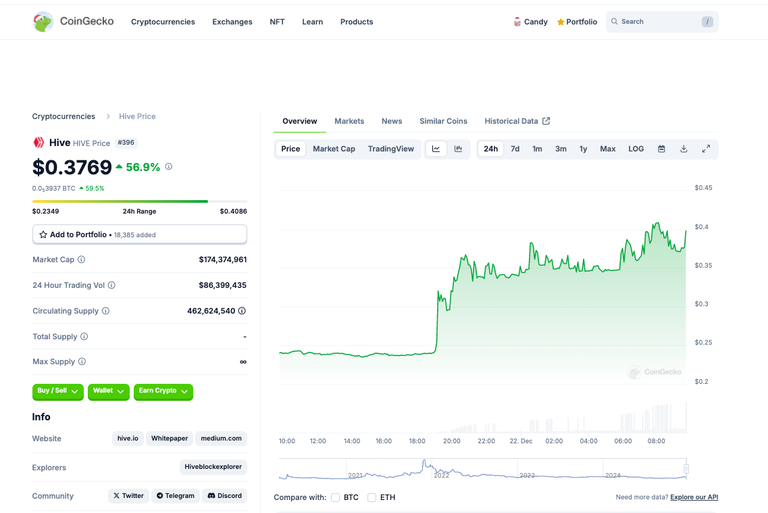Select the Price chart tab
The height and width of the screenshot is (513, 768).
pos(290,149)
